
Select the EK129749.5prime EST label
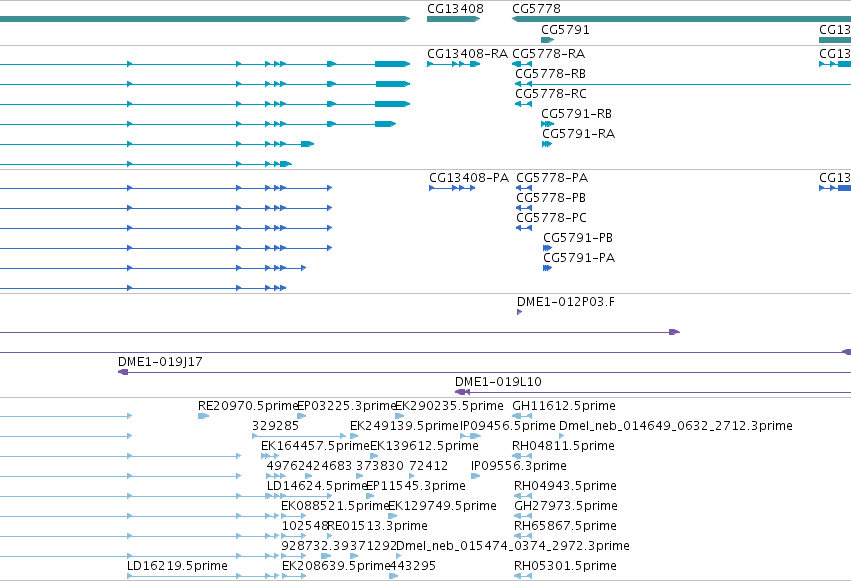[x=442, y=506]
